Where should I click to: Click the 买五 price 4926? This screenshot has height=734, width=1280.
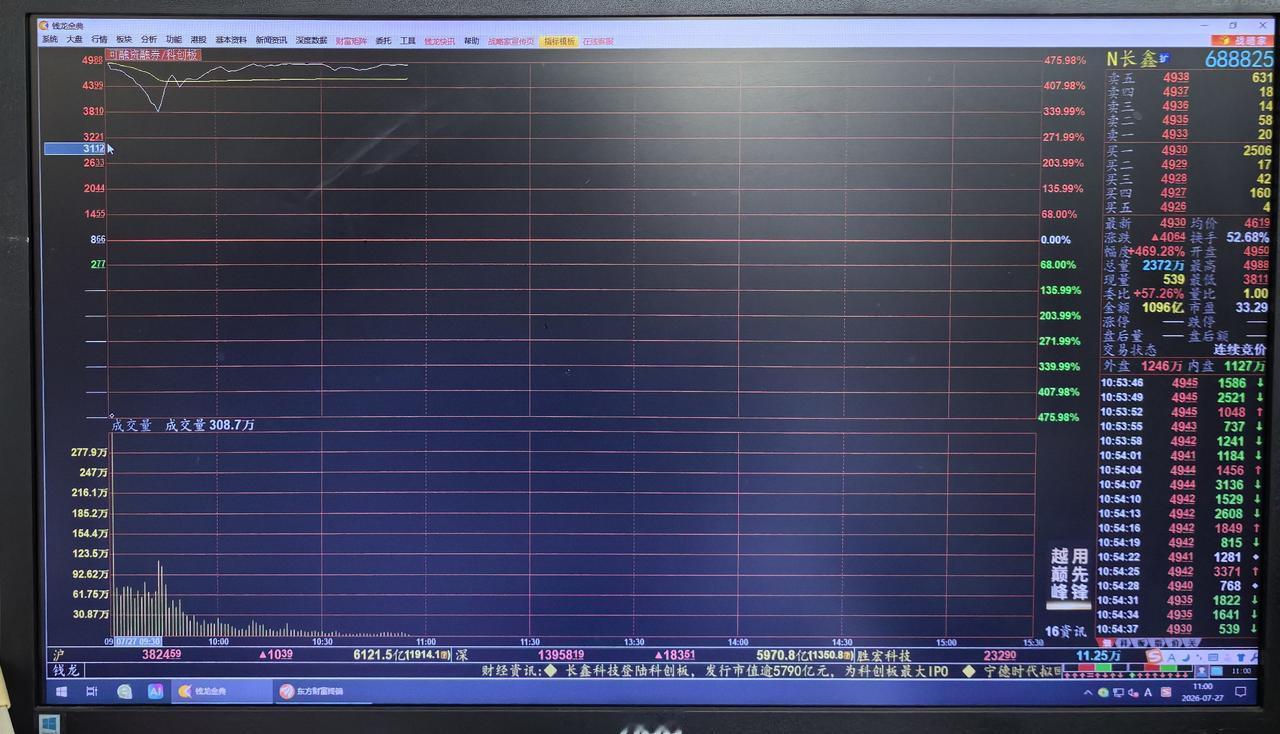pos(1173,207)
